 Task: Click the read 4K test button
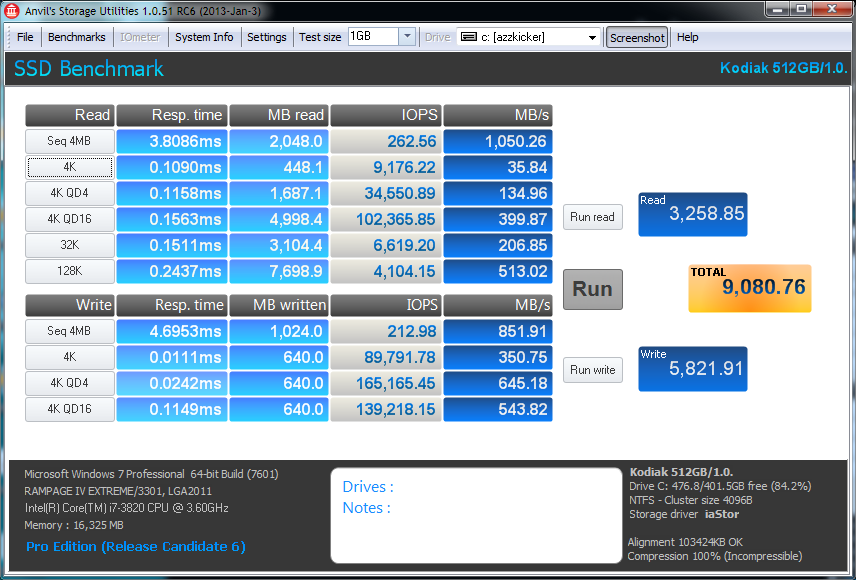(x=70, y=167)
